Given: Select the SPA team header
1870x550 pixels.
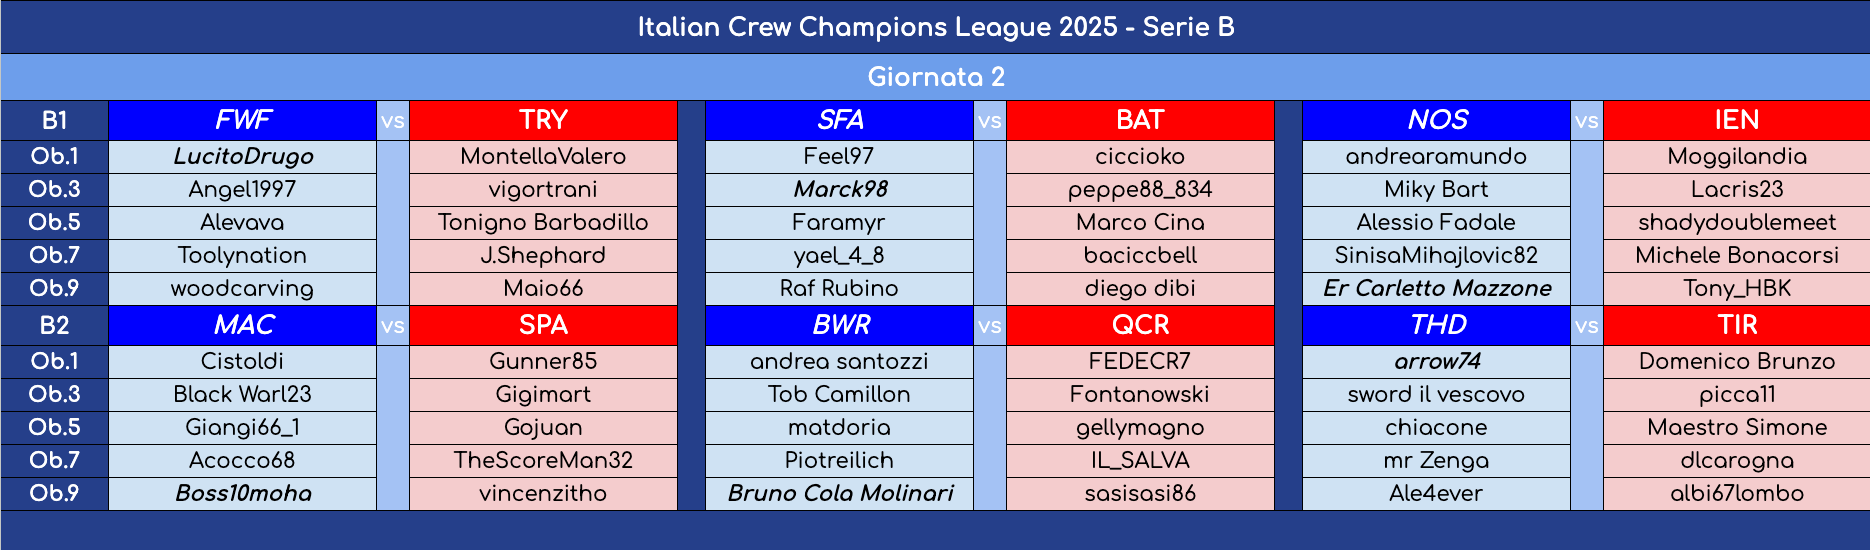Looking at the screenshot, I should (543, 325).
